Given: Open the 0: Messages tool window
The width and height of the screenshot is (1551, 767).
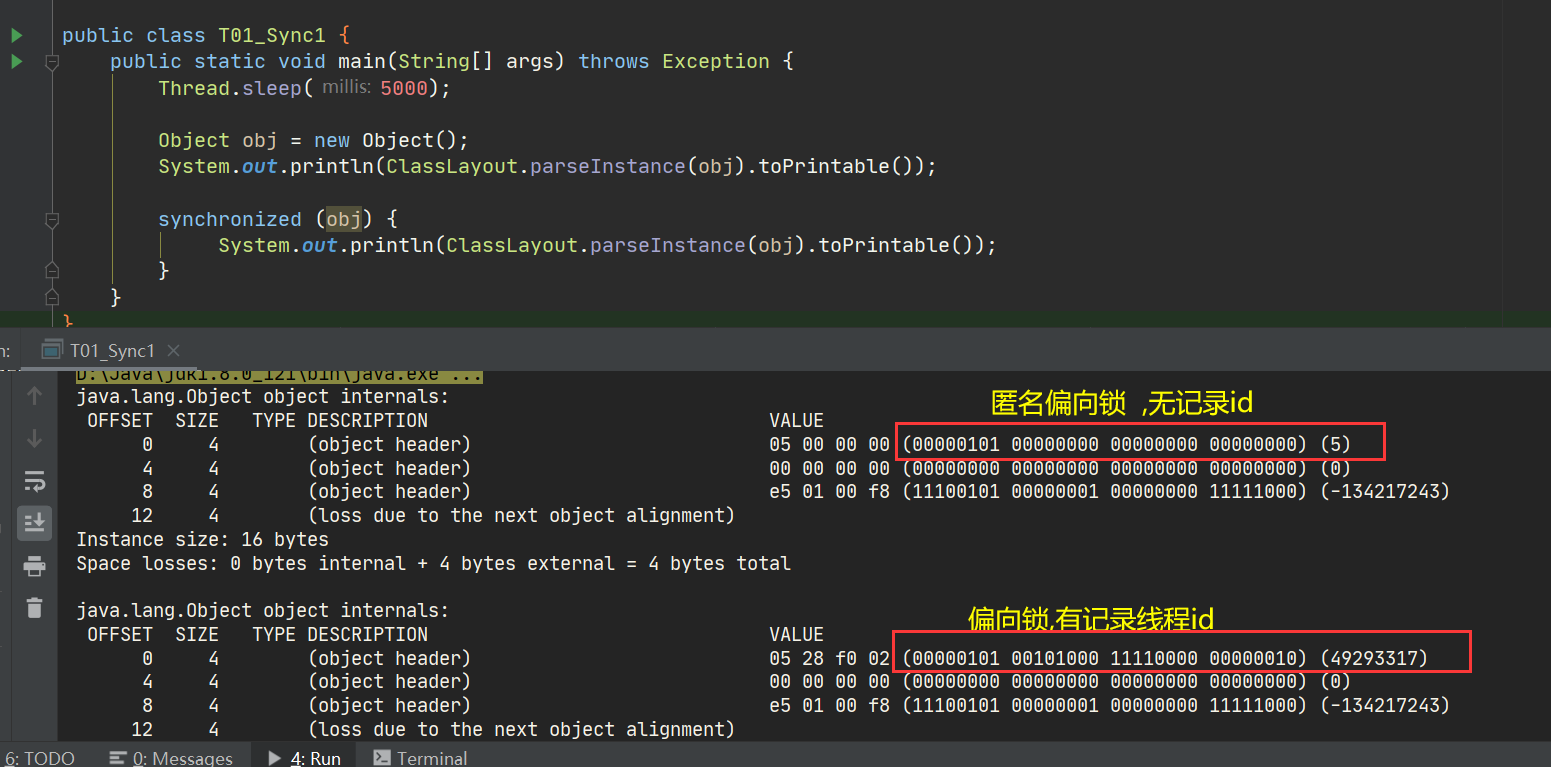Looking at the screenshot, I should coord(171,758).
